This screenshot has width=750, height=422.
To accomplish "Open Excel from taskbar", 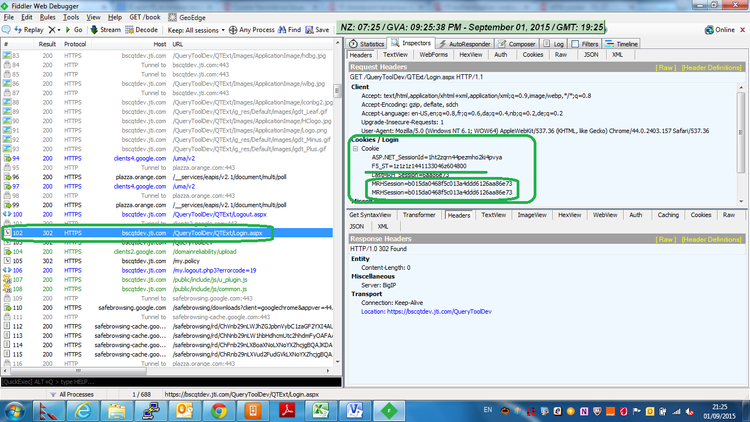I will click(320, 411).
